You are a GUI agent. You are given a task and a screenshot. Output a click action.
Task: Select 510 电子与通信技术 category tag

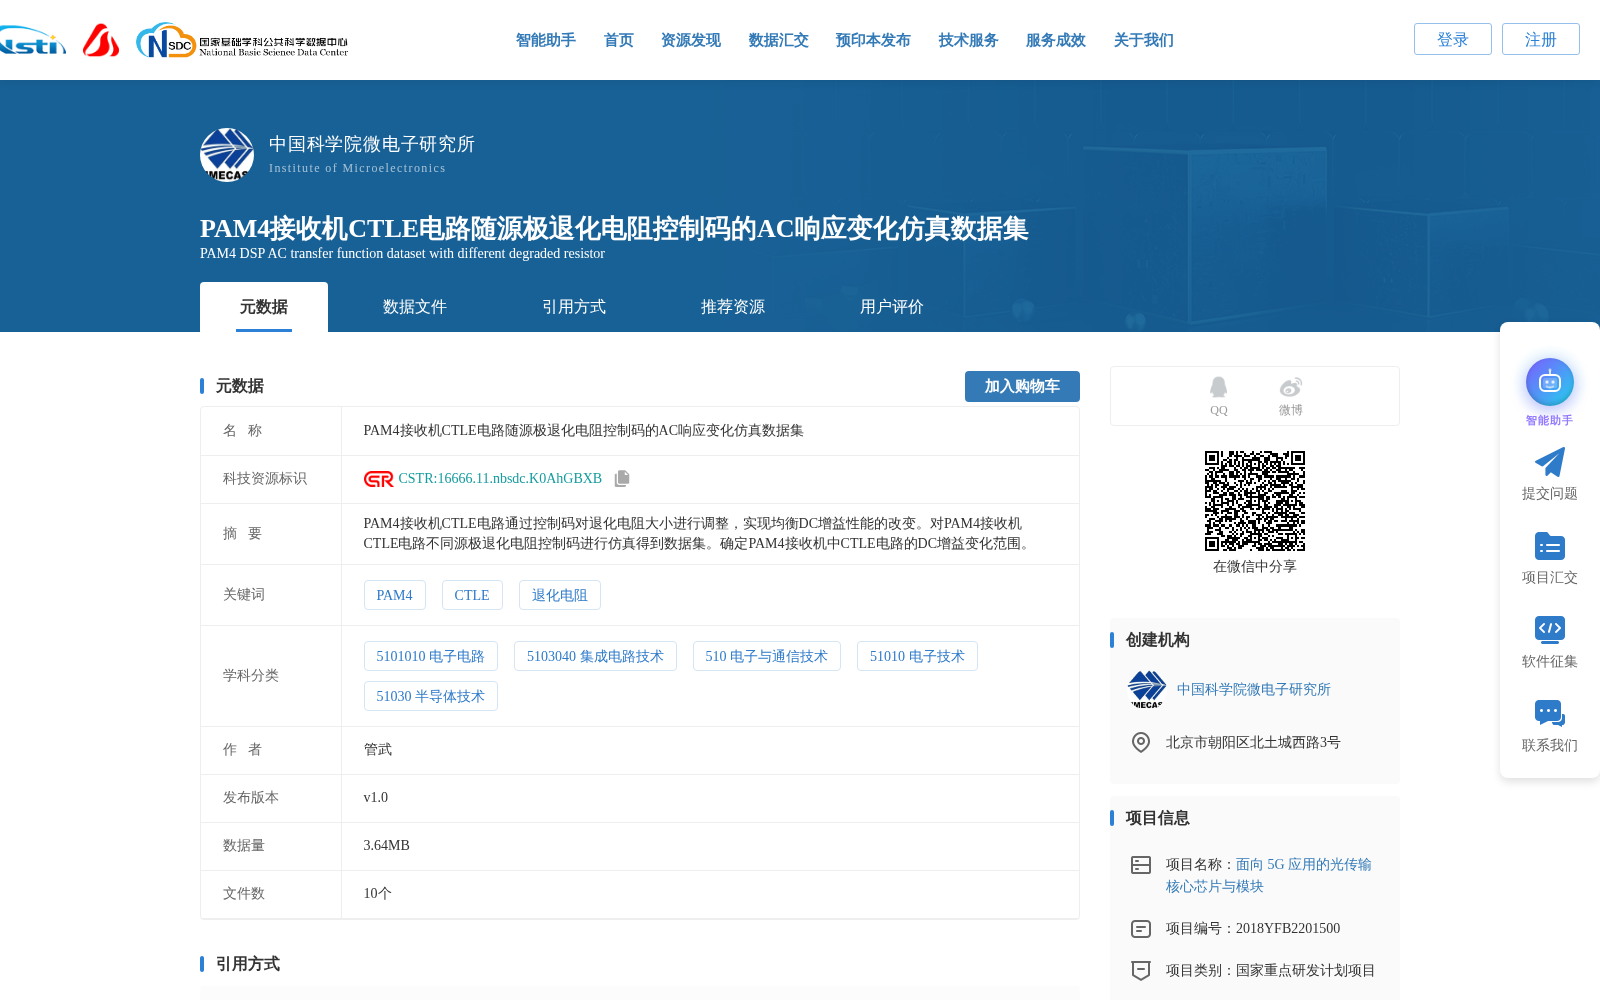tap(767, 656)
